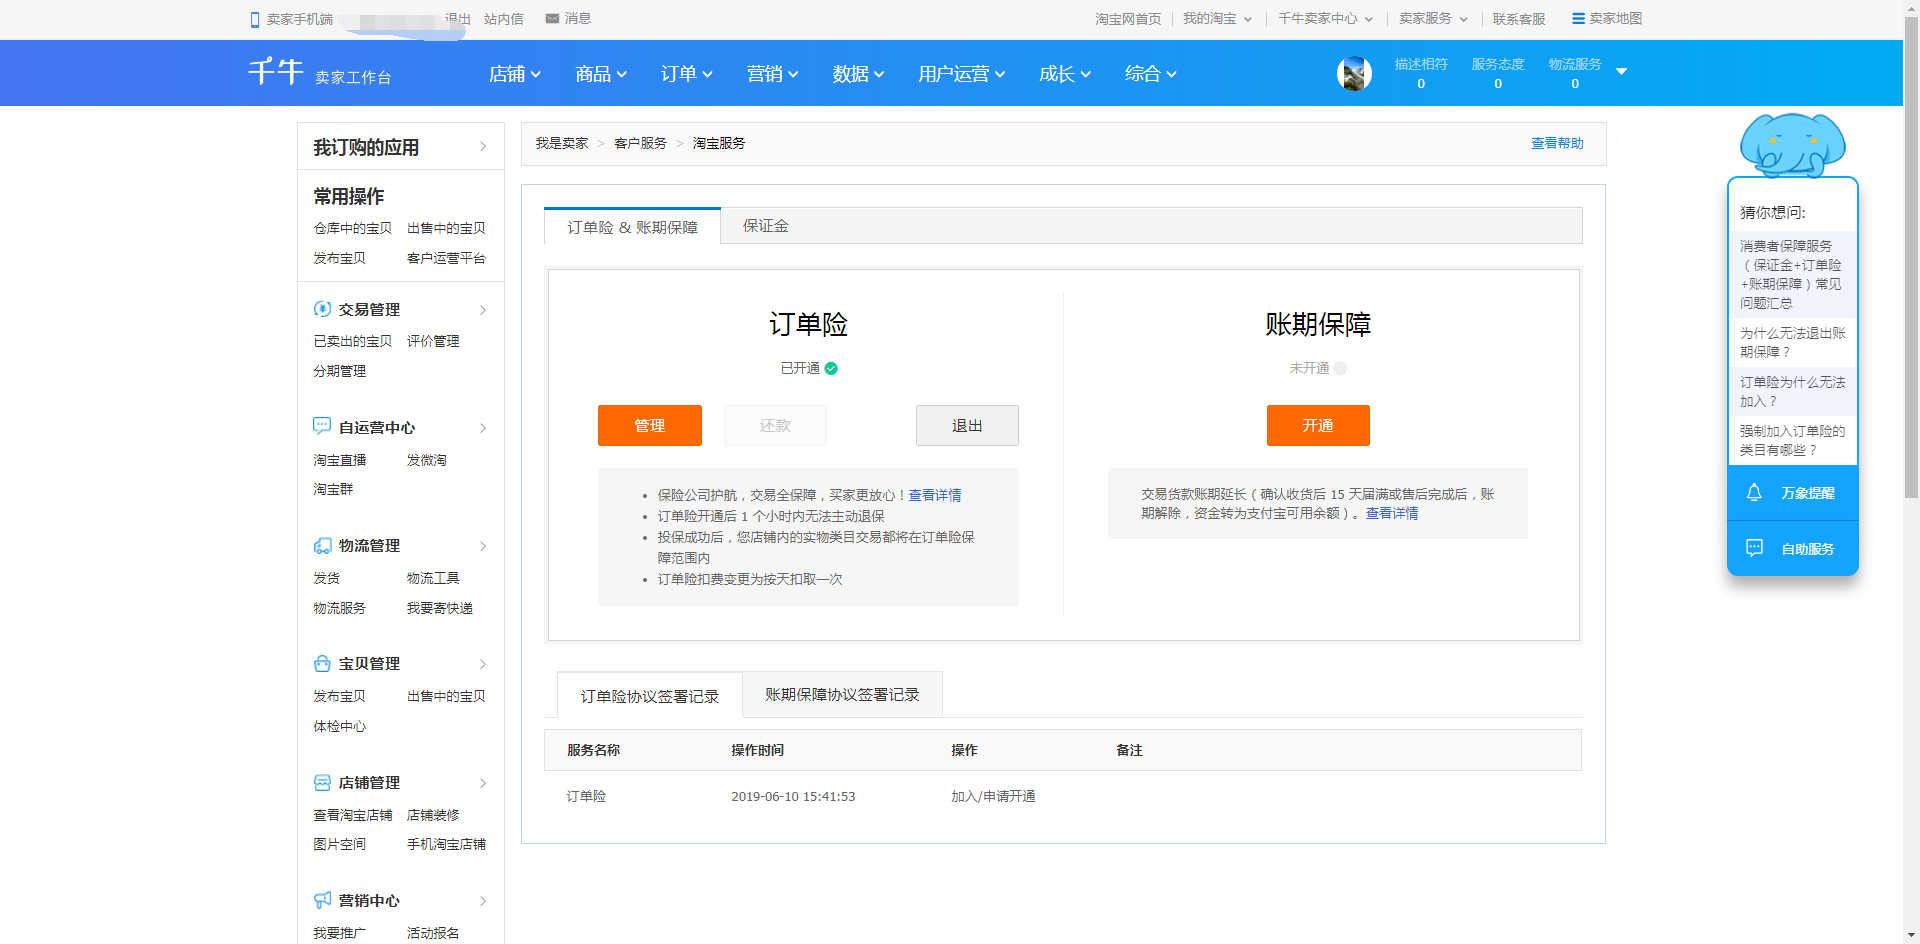
Task: Expand 我订购的应用 chevron
Action: click(483, 147)
